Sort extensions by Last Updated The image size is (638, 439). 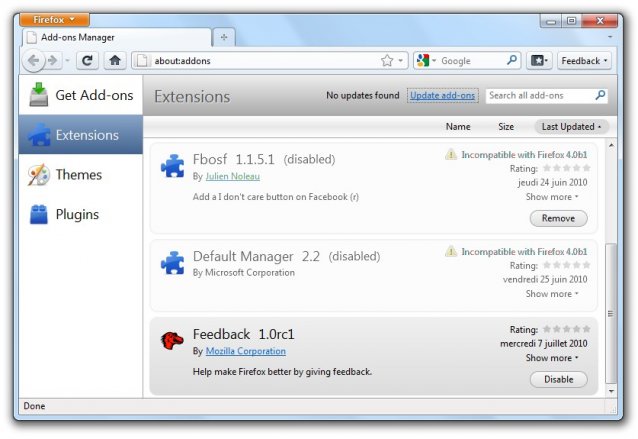tap(571, 127)
